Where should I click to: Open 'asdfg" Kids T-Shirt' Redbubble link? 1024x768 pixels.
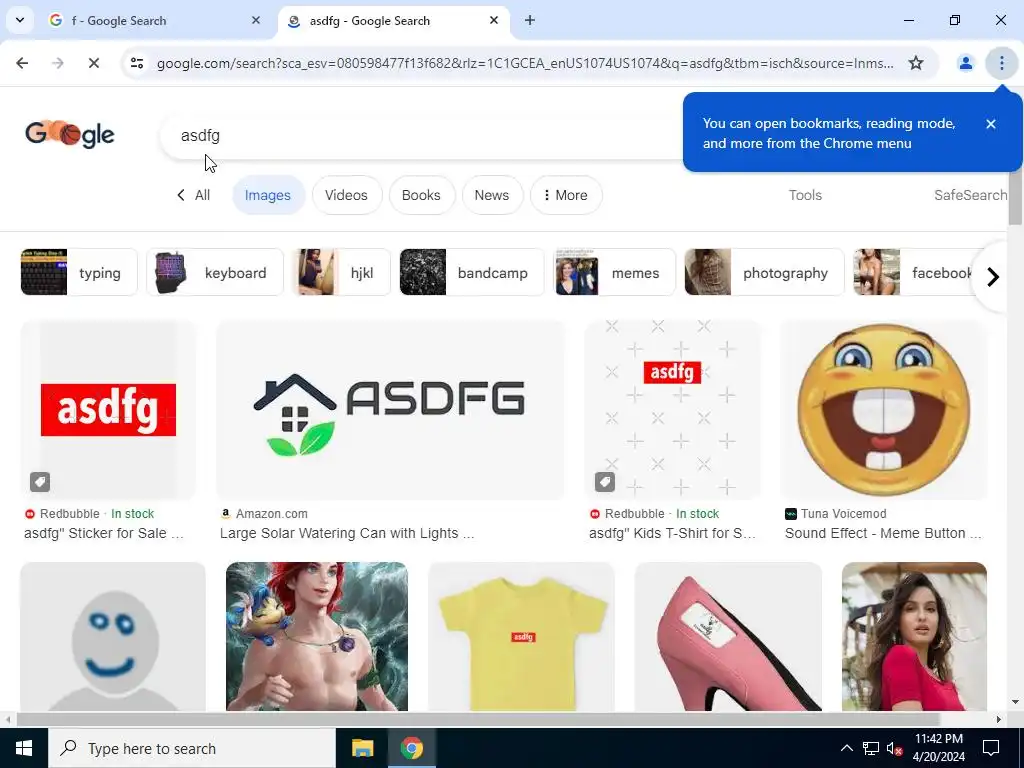pos(672,533)
